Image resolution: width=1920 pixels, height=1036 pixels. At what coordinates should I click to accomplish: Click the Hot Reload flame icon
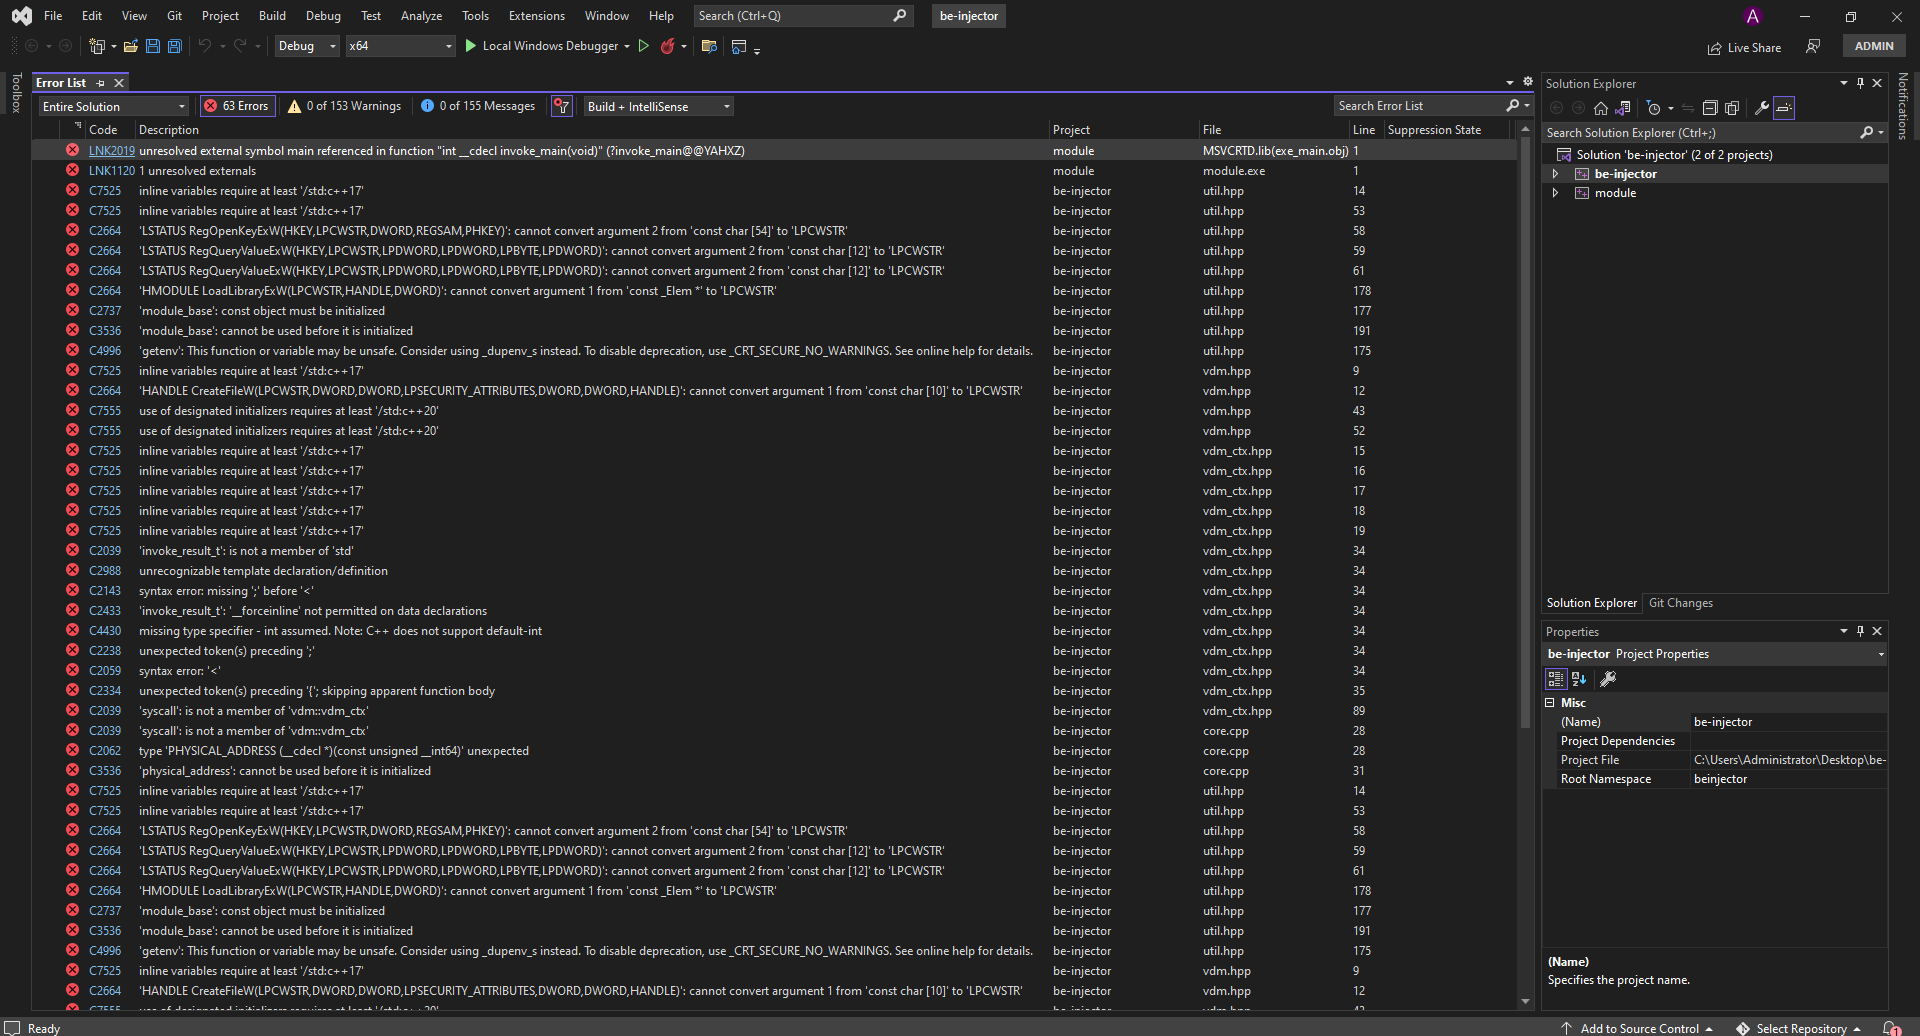point(668,46)
